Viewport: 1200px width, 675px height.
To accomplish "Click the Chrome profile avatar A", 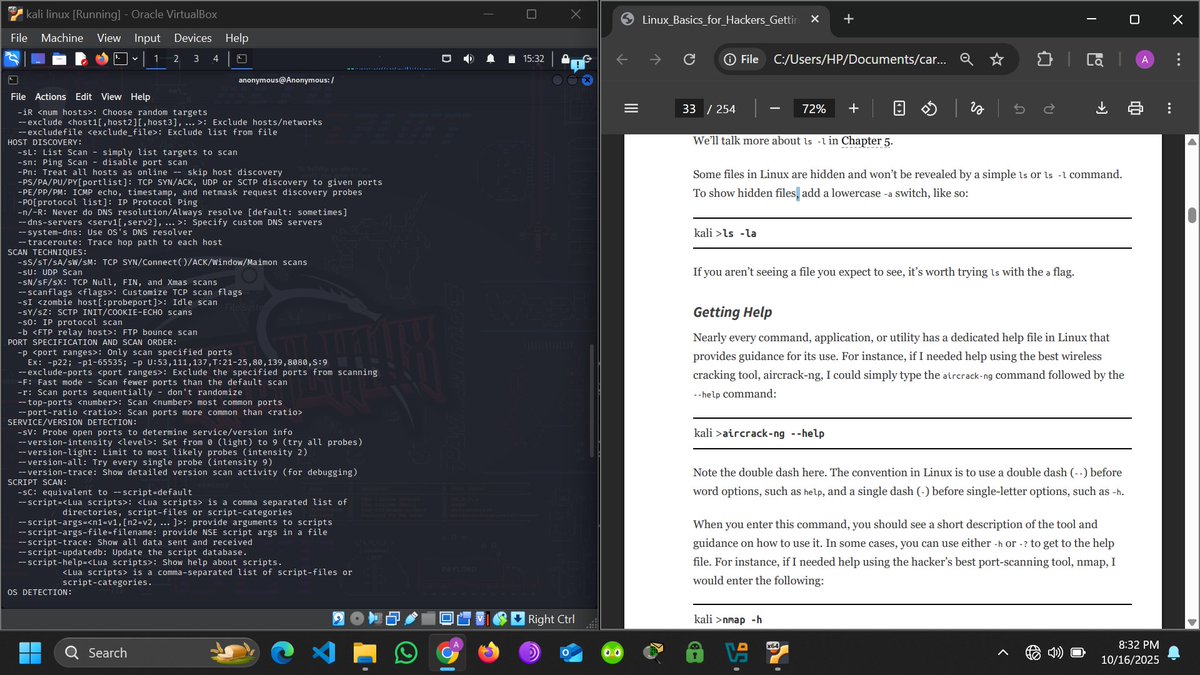I will click(x=1145, y=60).
